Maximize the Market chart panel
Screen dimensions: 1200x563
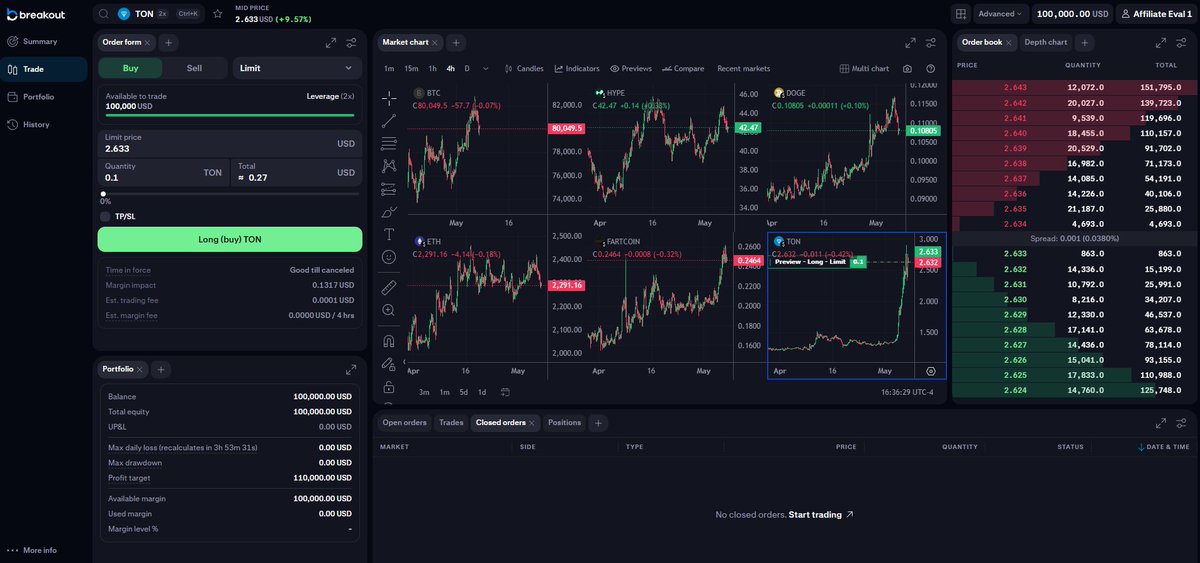910,43
